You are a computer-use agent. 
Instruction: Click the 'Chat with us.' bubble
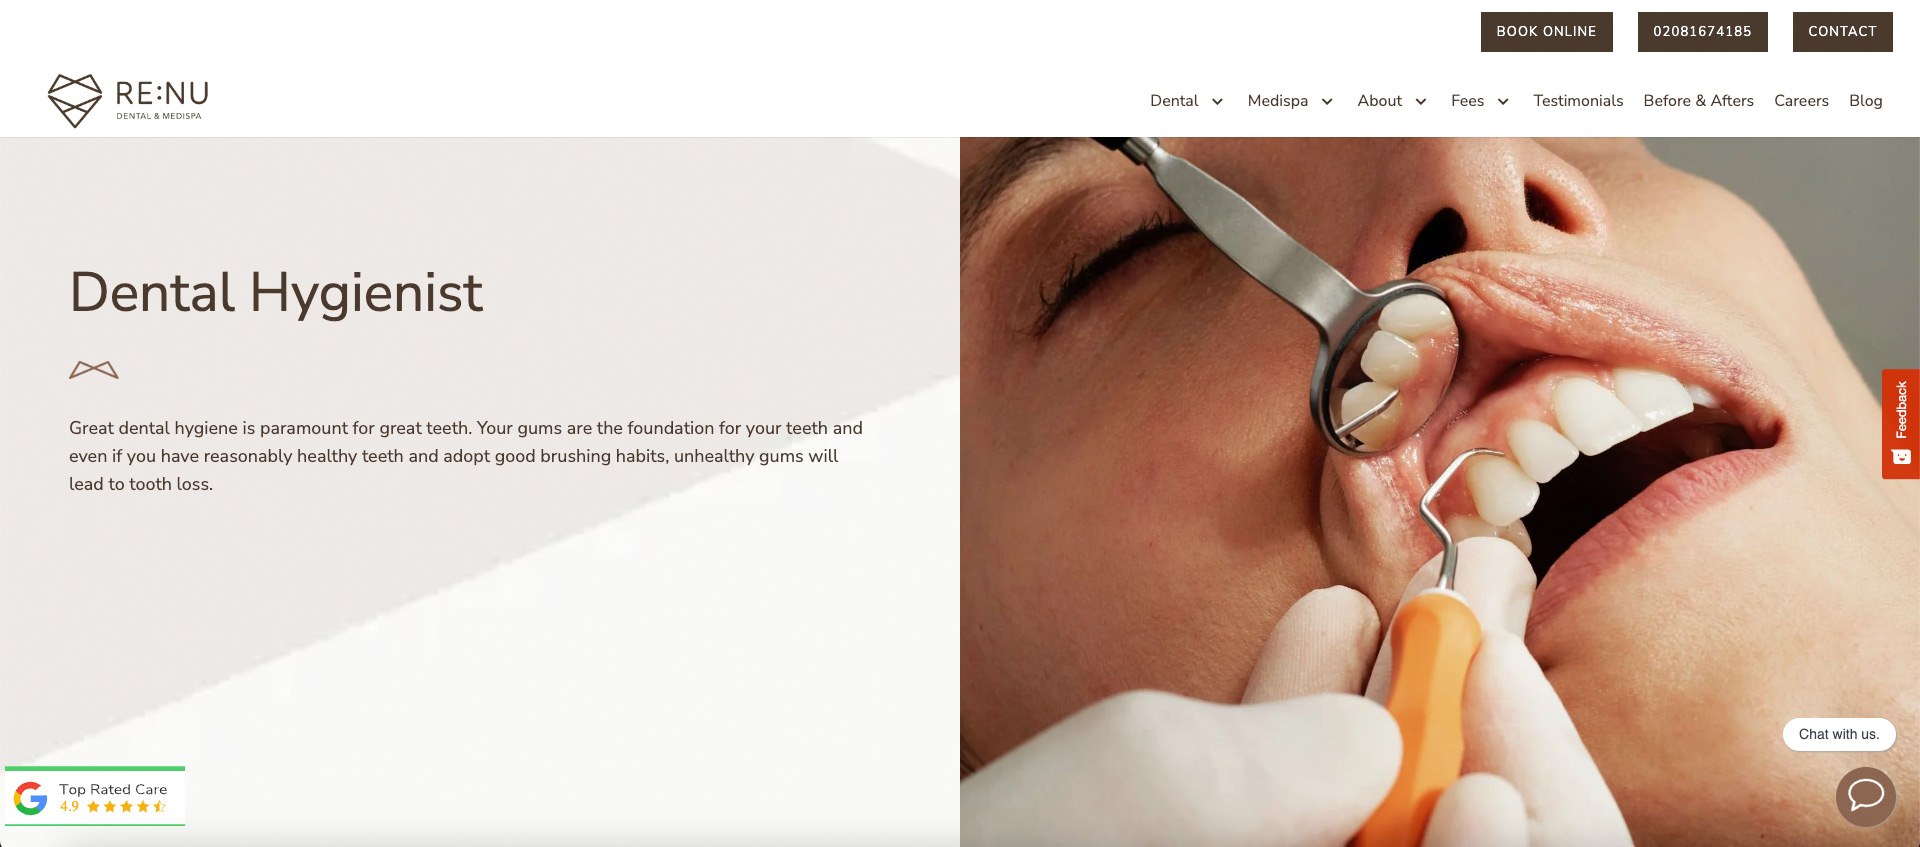tap(1839, 734)
